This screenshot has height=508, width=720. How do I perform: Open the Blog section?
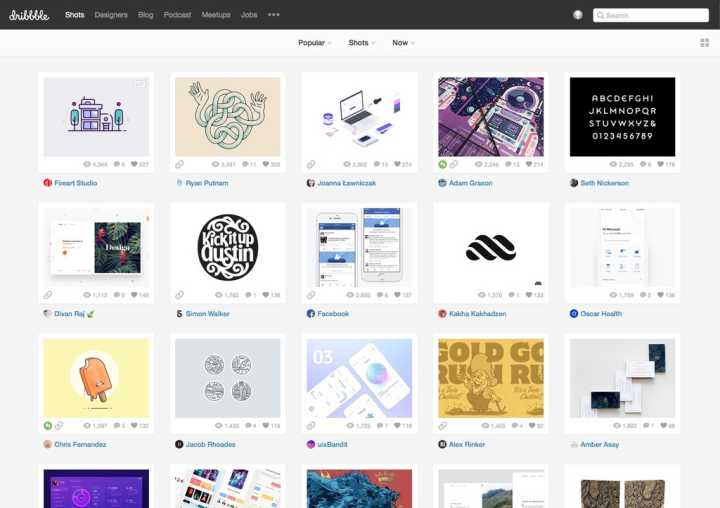(x=146, y=15)
